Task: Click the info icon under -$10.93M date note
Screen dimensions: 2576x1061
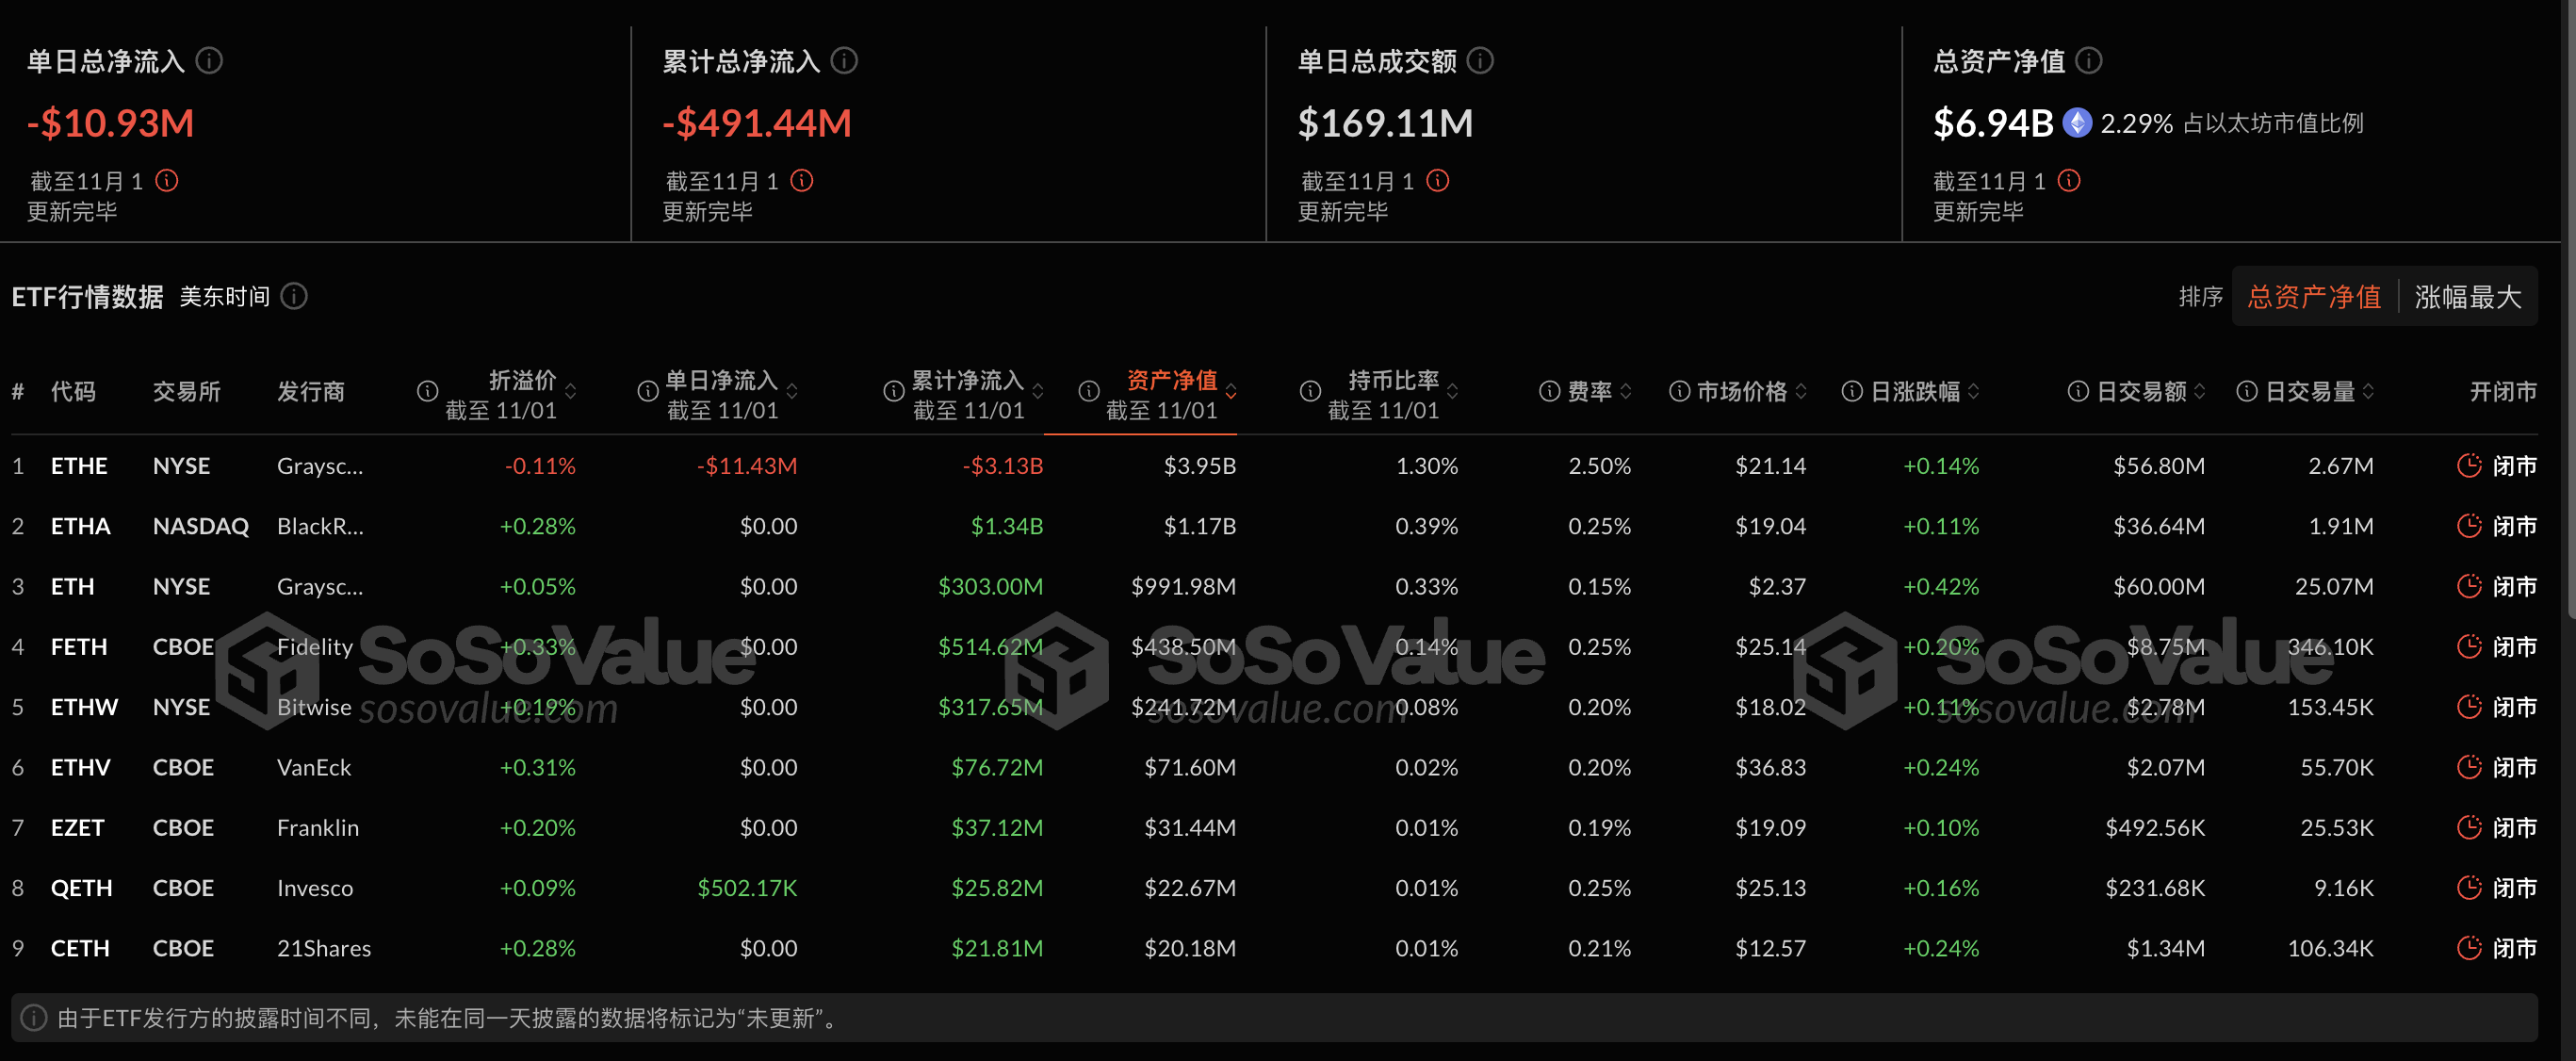Action: [169, 181]
